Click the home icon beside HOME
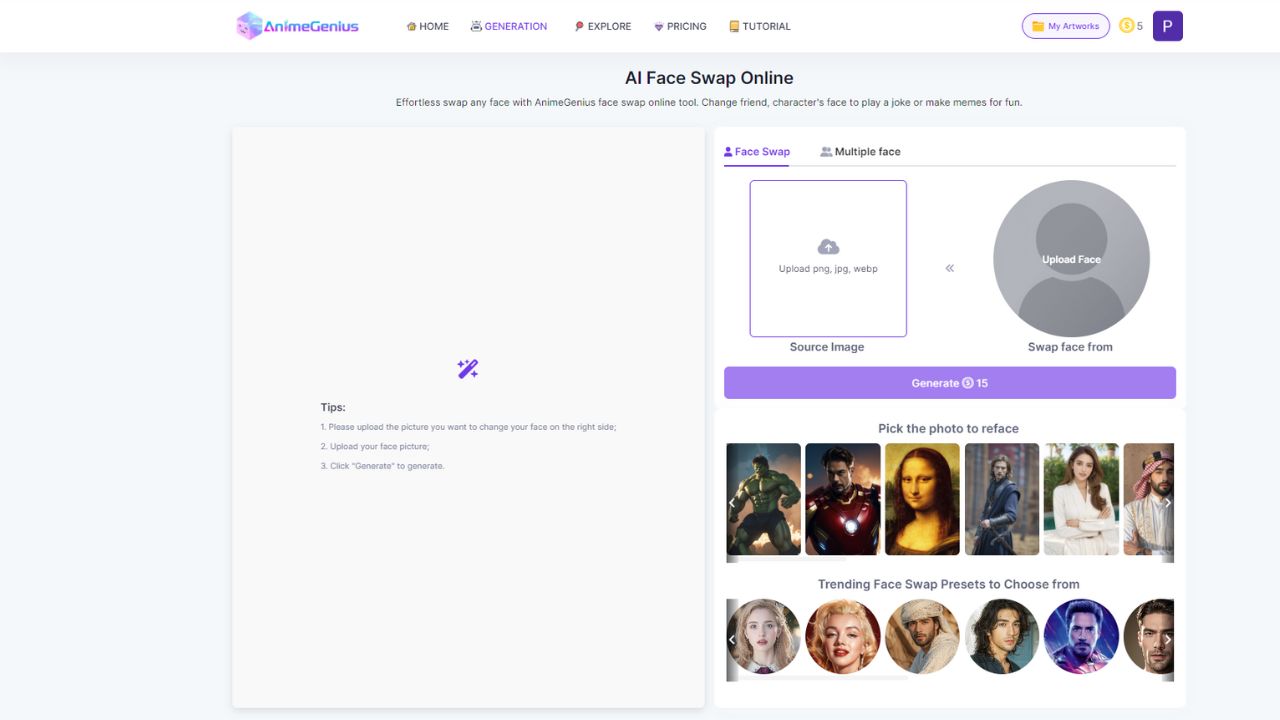Viewport: 1280px width, 720px height. tap(411, 26)
